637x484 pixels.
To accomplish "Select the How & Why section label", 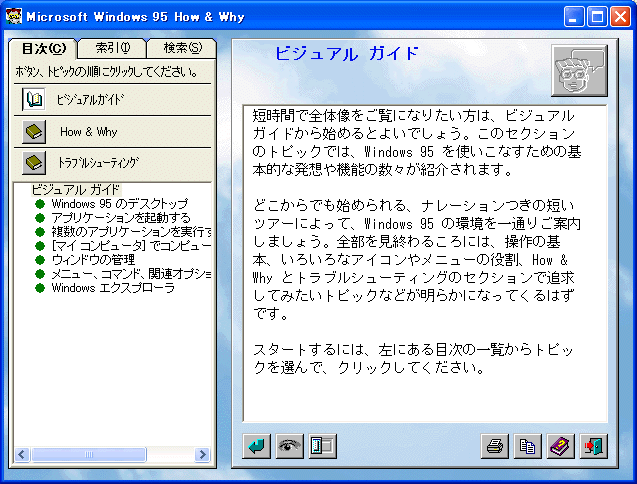I will [x=89, y=132].
